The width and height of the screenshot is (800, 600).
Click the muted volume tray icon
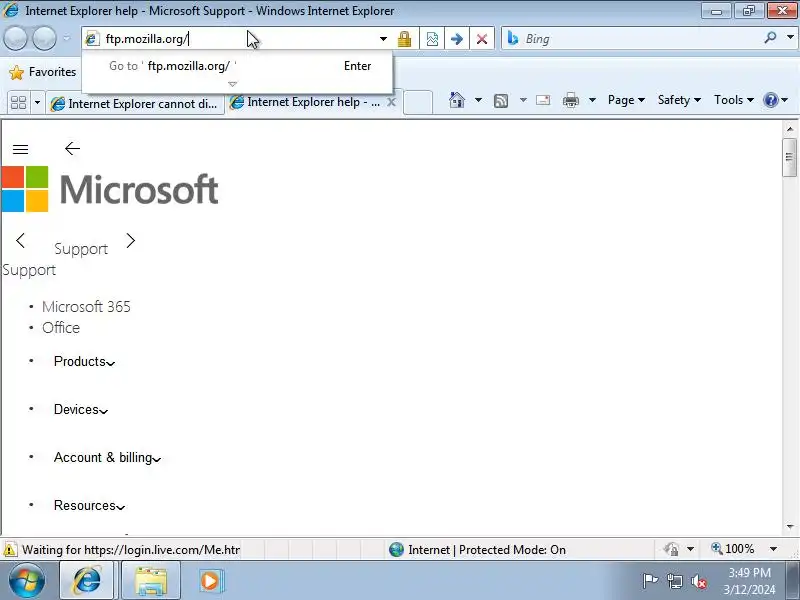point(698,581)
